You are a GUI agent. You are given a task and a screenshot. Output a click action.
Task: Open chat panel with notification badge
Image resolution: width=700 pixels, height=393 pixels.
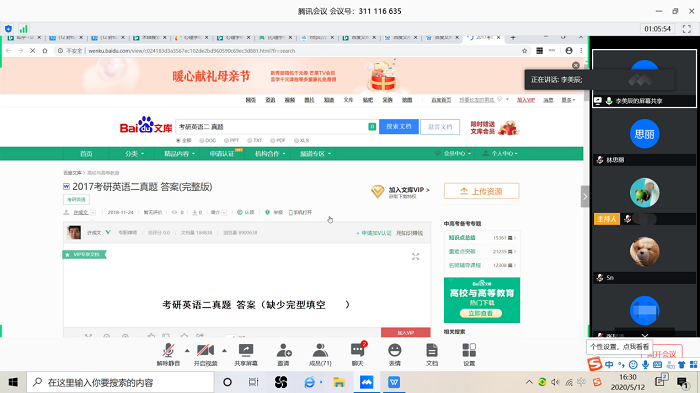358,355
